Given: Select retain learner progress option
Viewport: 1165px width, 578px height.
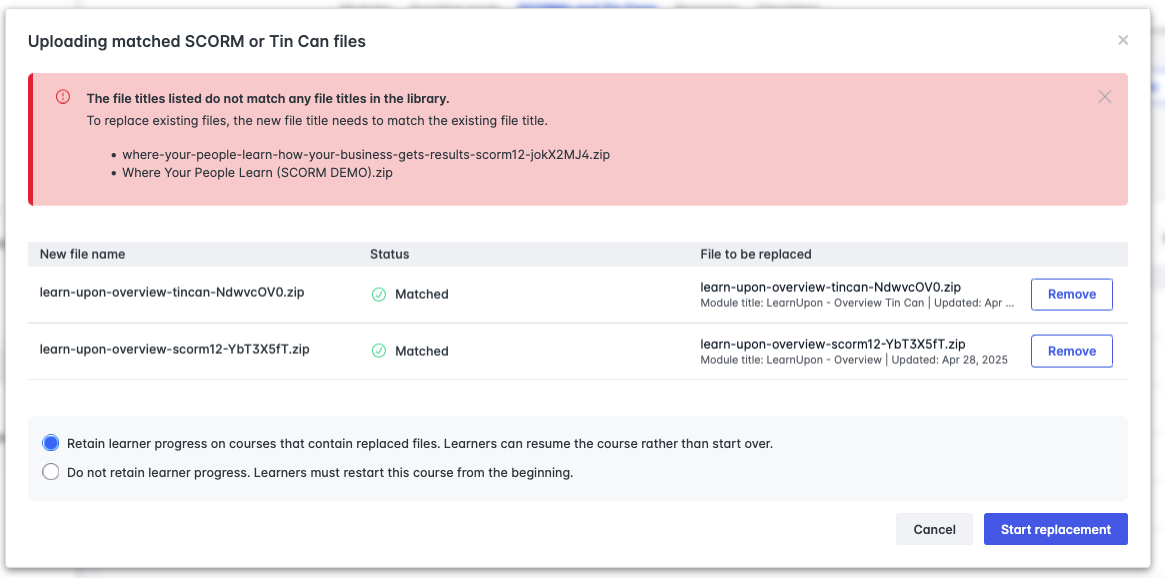Looking at the screenshot, I should (x=50, y=442).
